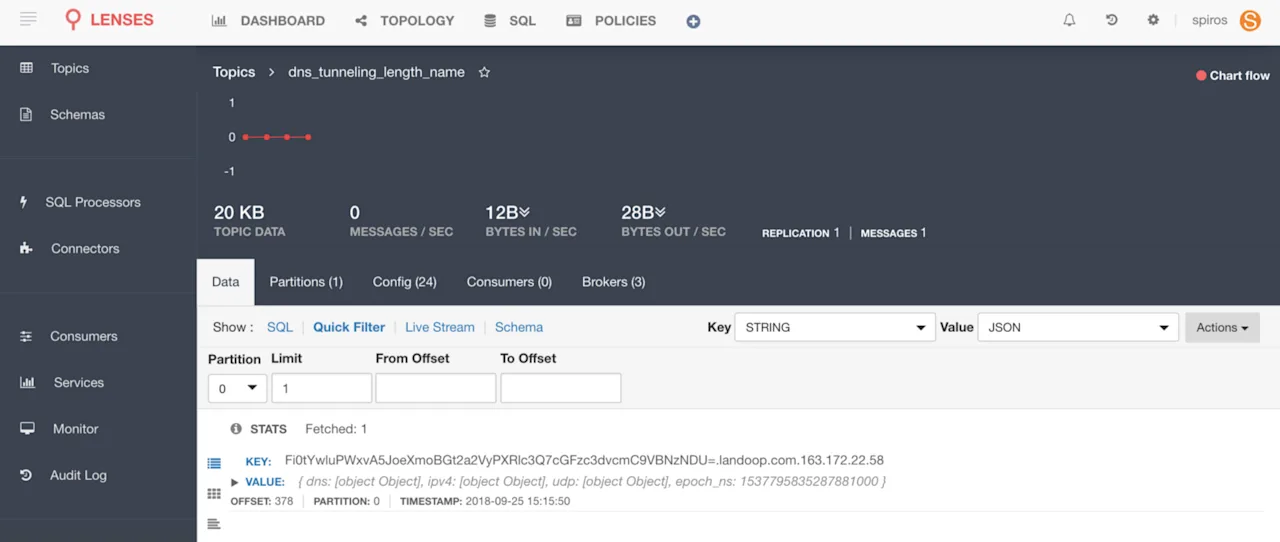The width and height of the screenshot is (1280, 542).
Task: Open the Policies menu
Action: (611, 20)
